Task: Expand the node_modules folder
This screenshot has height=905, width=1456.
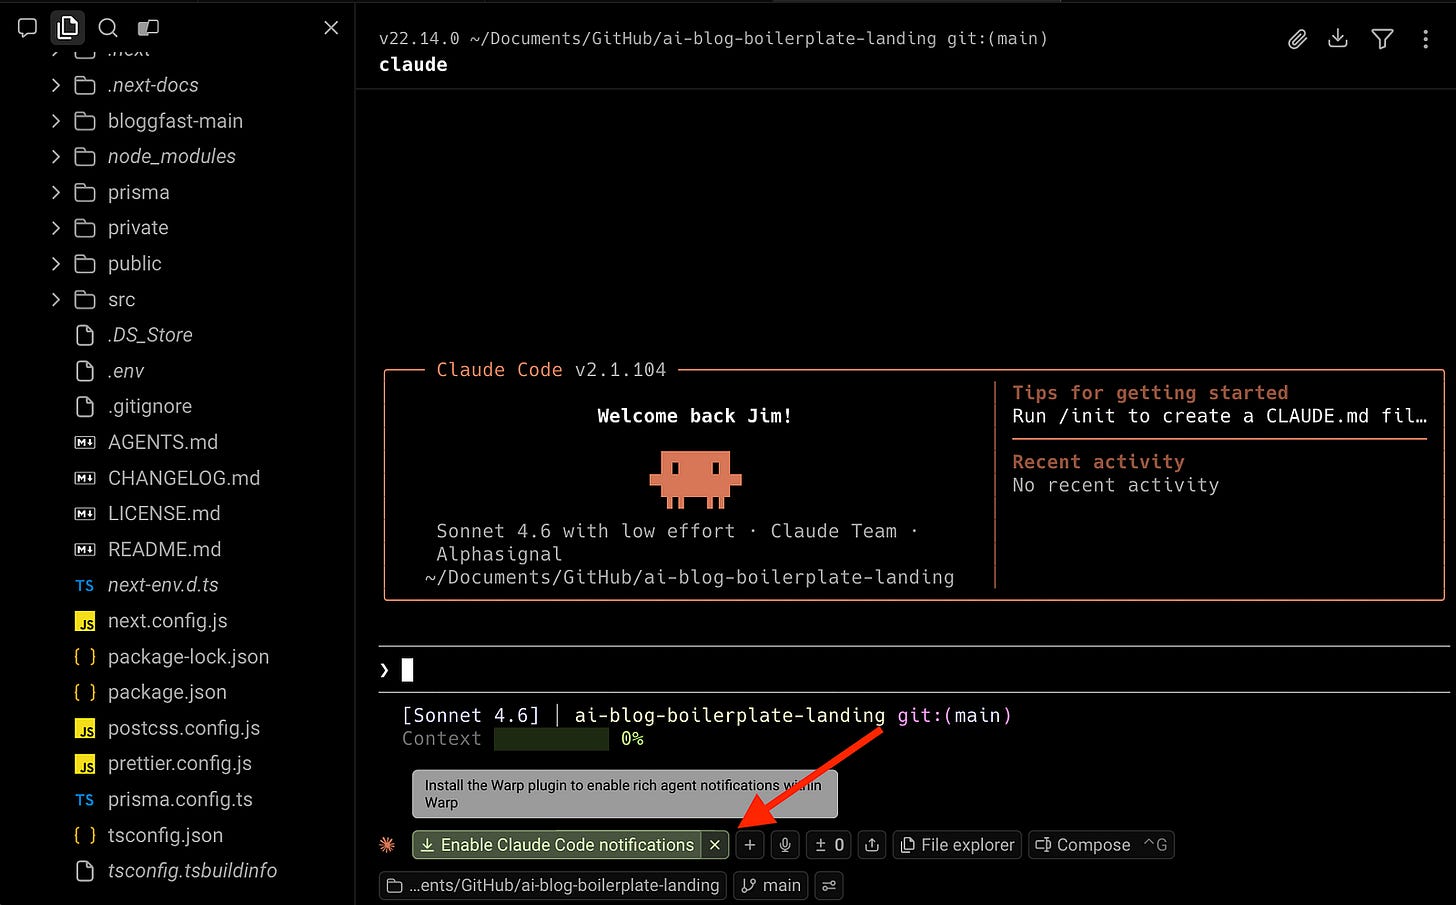Action: pos(172,156)
